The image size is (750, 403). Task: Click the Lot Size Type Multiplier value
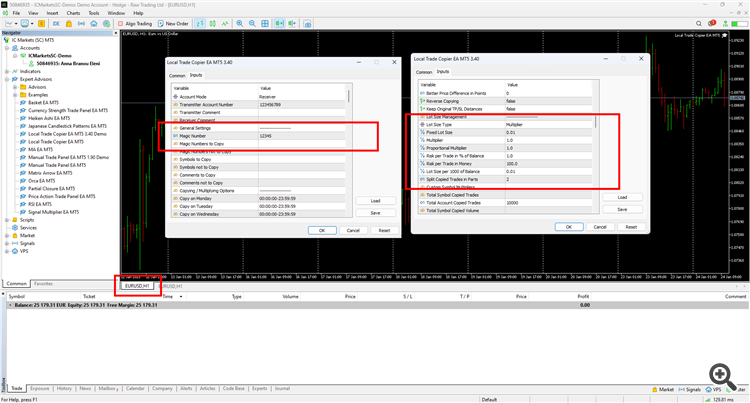514,124
